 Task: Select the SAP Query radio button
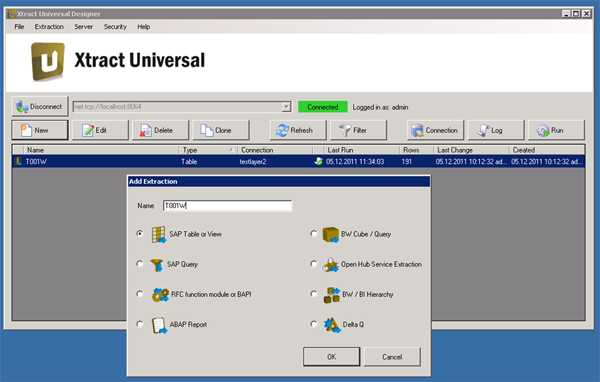click(140, 263)
